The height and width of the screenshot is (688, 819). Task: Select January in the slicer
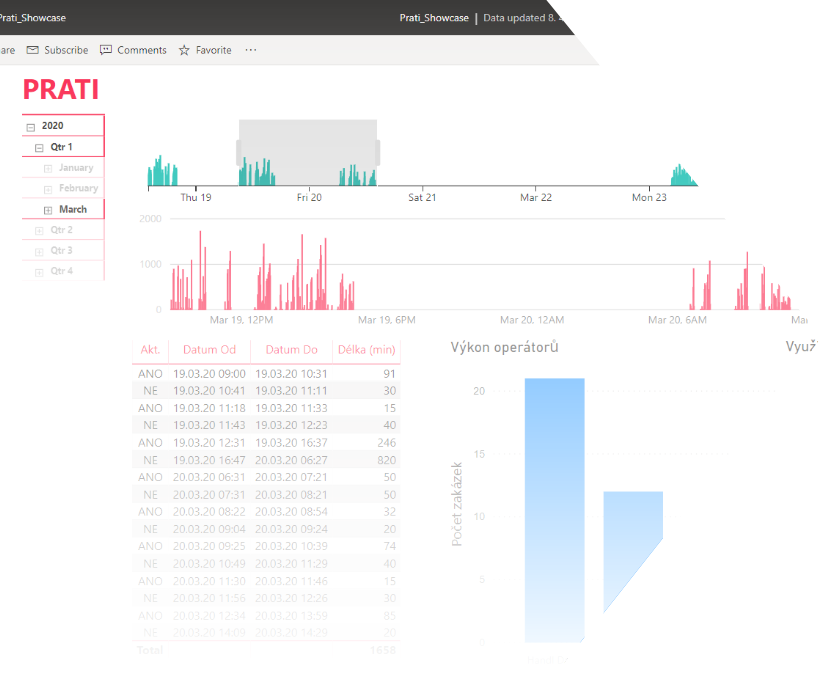[x=76, y=168]
